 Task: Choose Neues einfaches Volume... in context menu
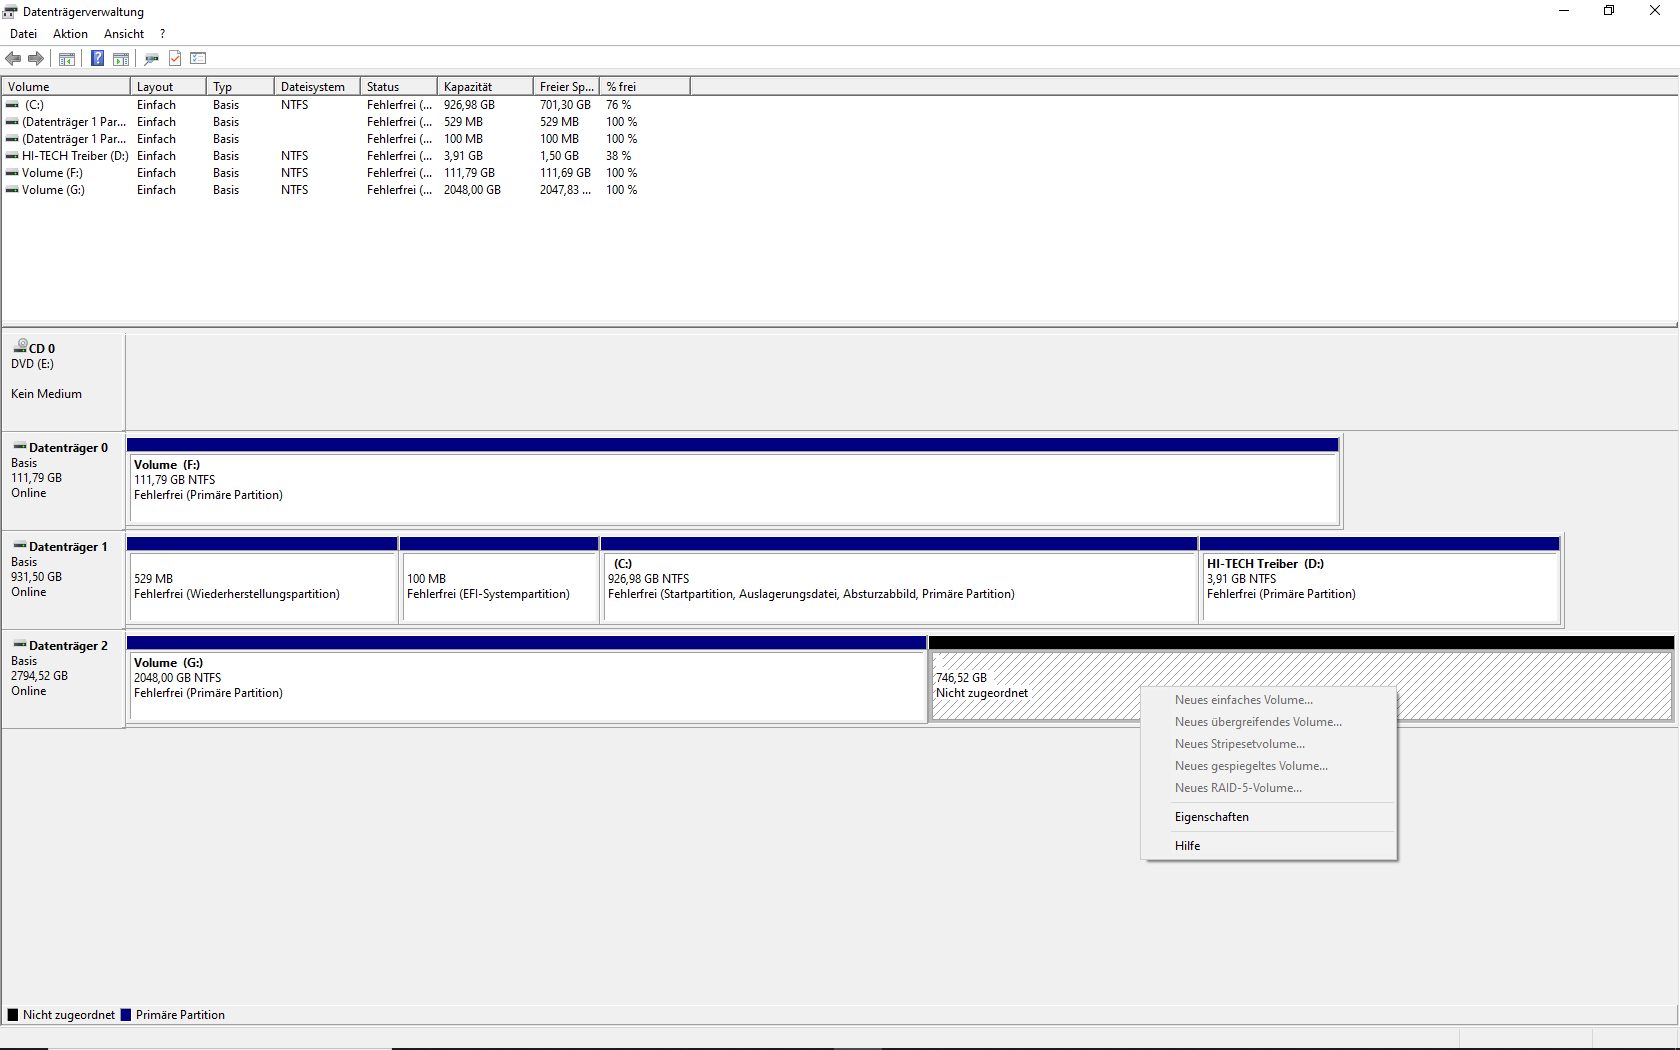click(x=1269, y=700)
